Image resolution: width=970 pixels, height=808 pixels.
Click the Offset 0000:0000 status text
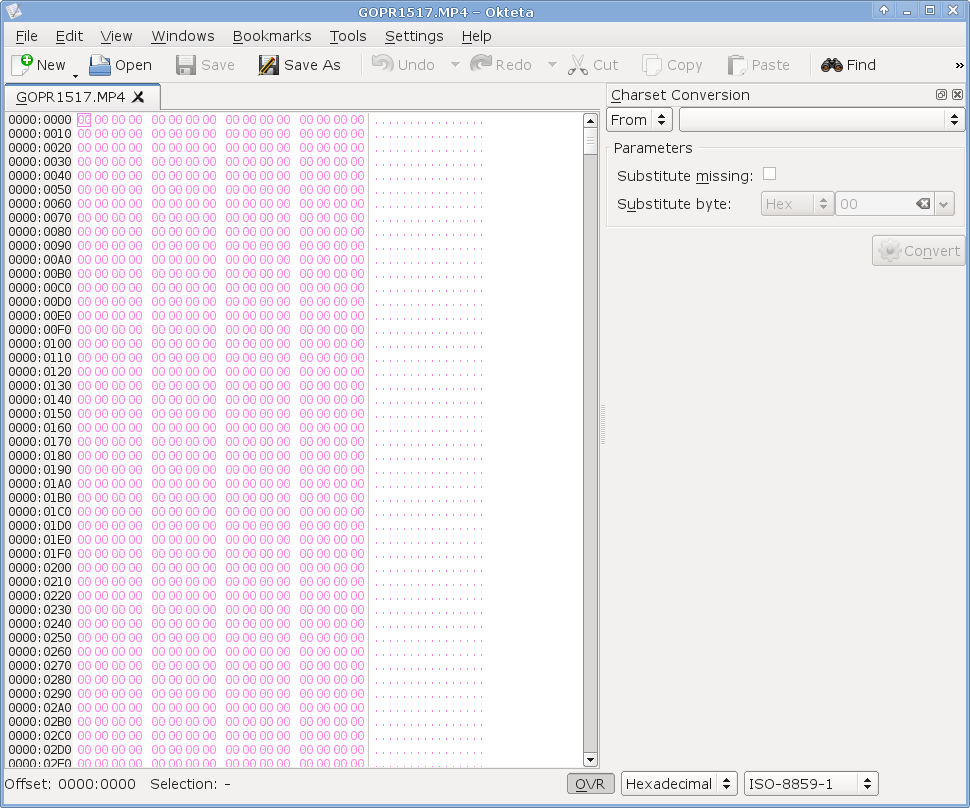tap(70, 784)
